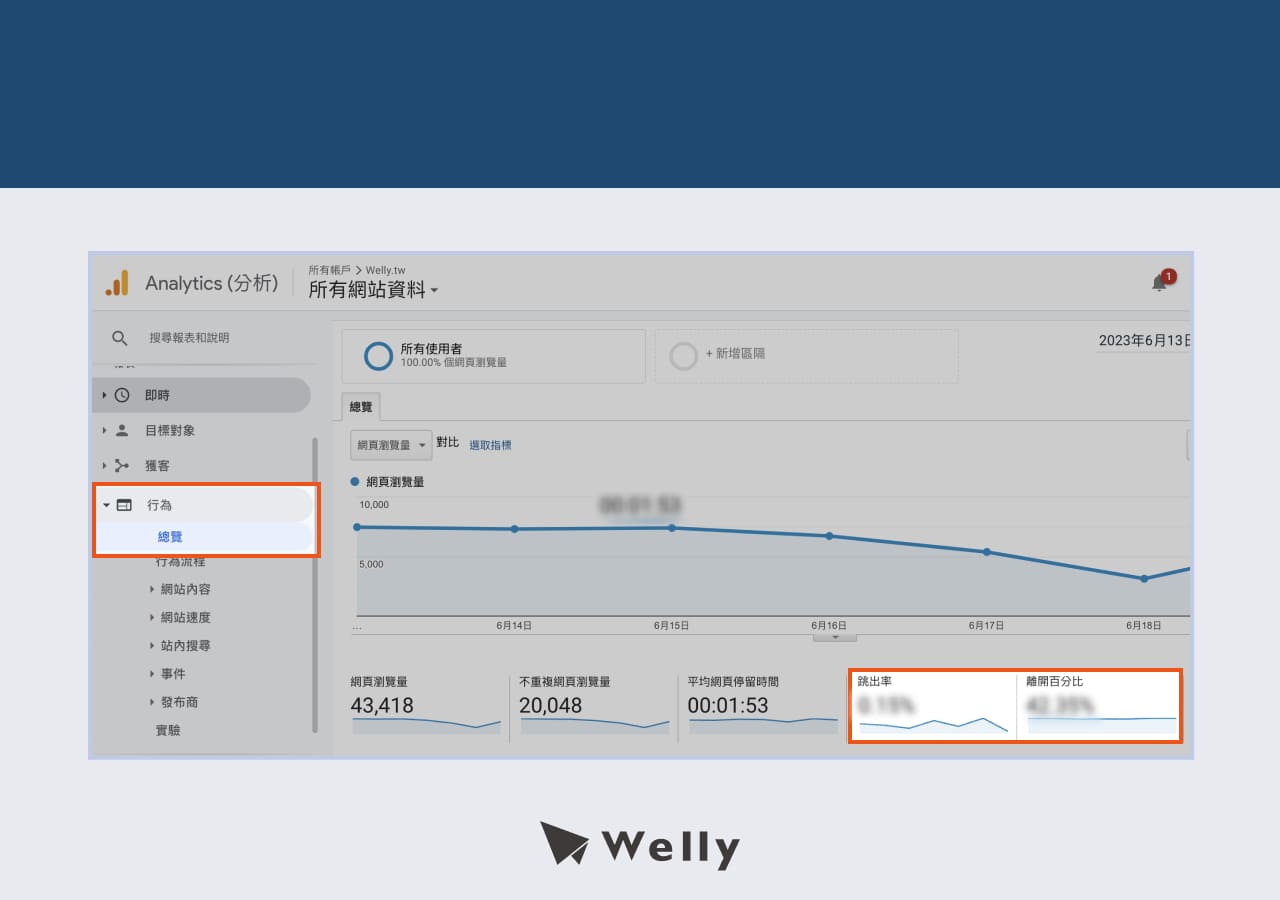
Task: Click the 所有使用者 segment circle icon
Action: pyautogui.click(x=379, y=356)
